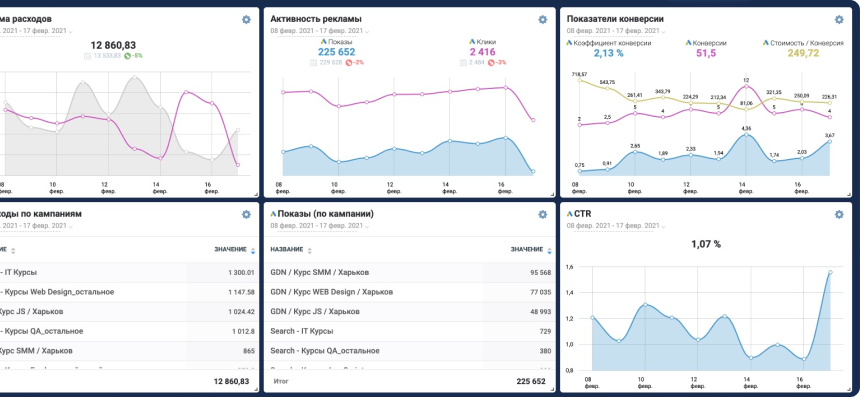Screen dimensions: 860x397
Task: Open settings gear of CTR widget
Action: (x=839, y=214)
